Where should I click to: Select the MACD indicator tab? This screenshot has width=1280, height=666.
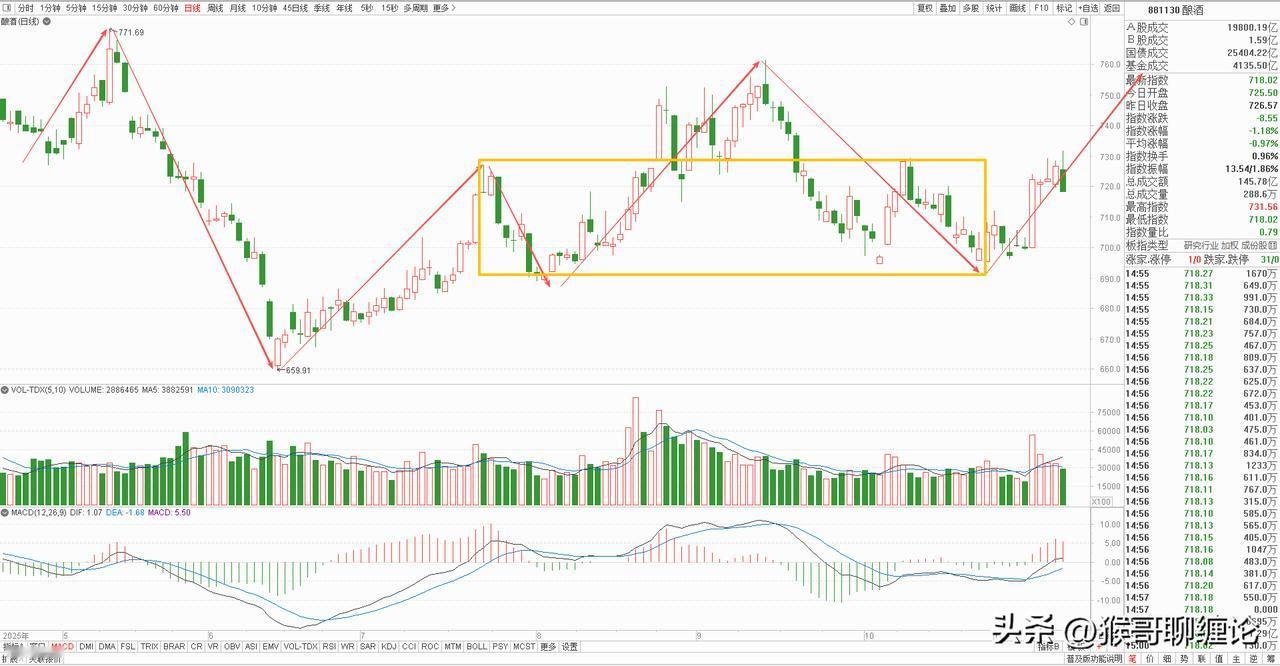[x=63, y=647]
